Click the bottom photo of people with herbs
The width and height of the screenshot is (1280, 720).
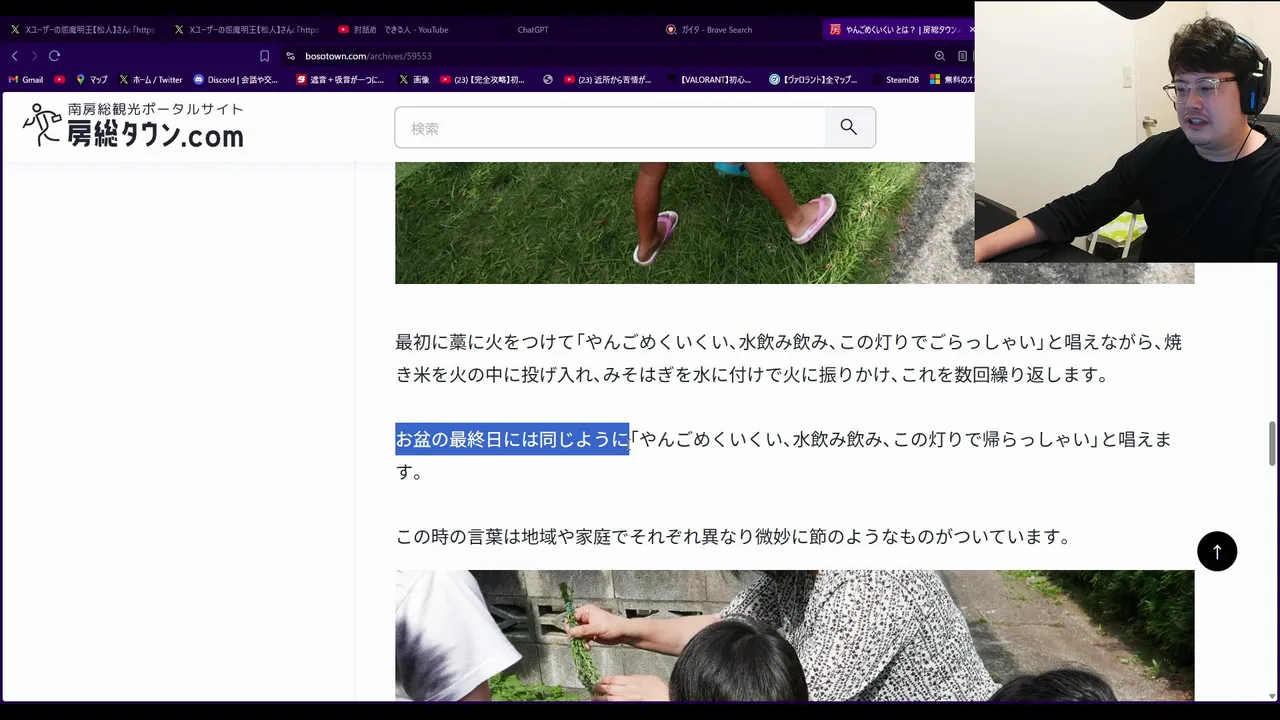pos(794,635)
